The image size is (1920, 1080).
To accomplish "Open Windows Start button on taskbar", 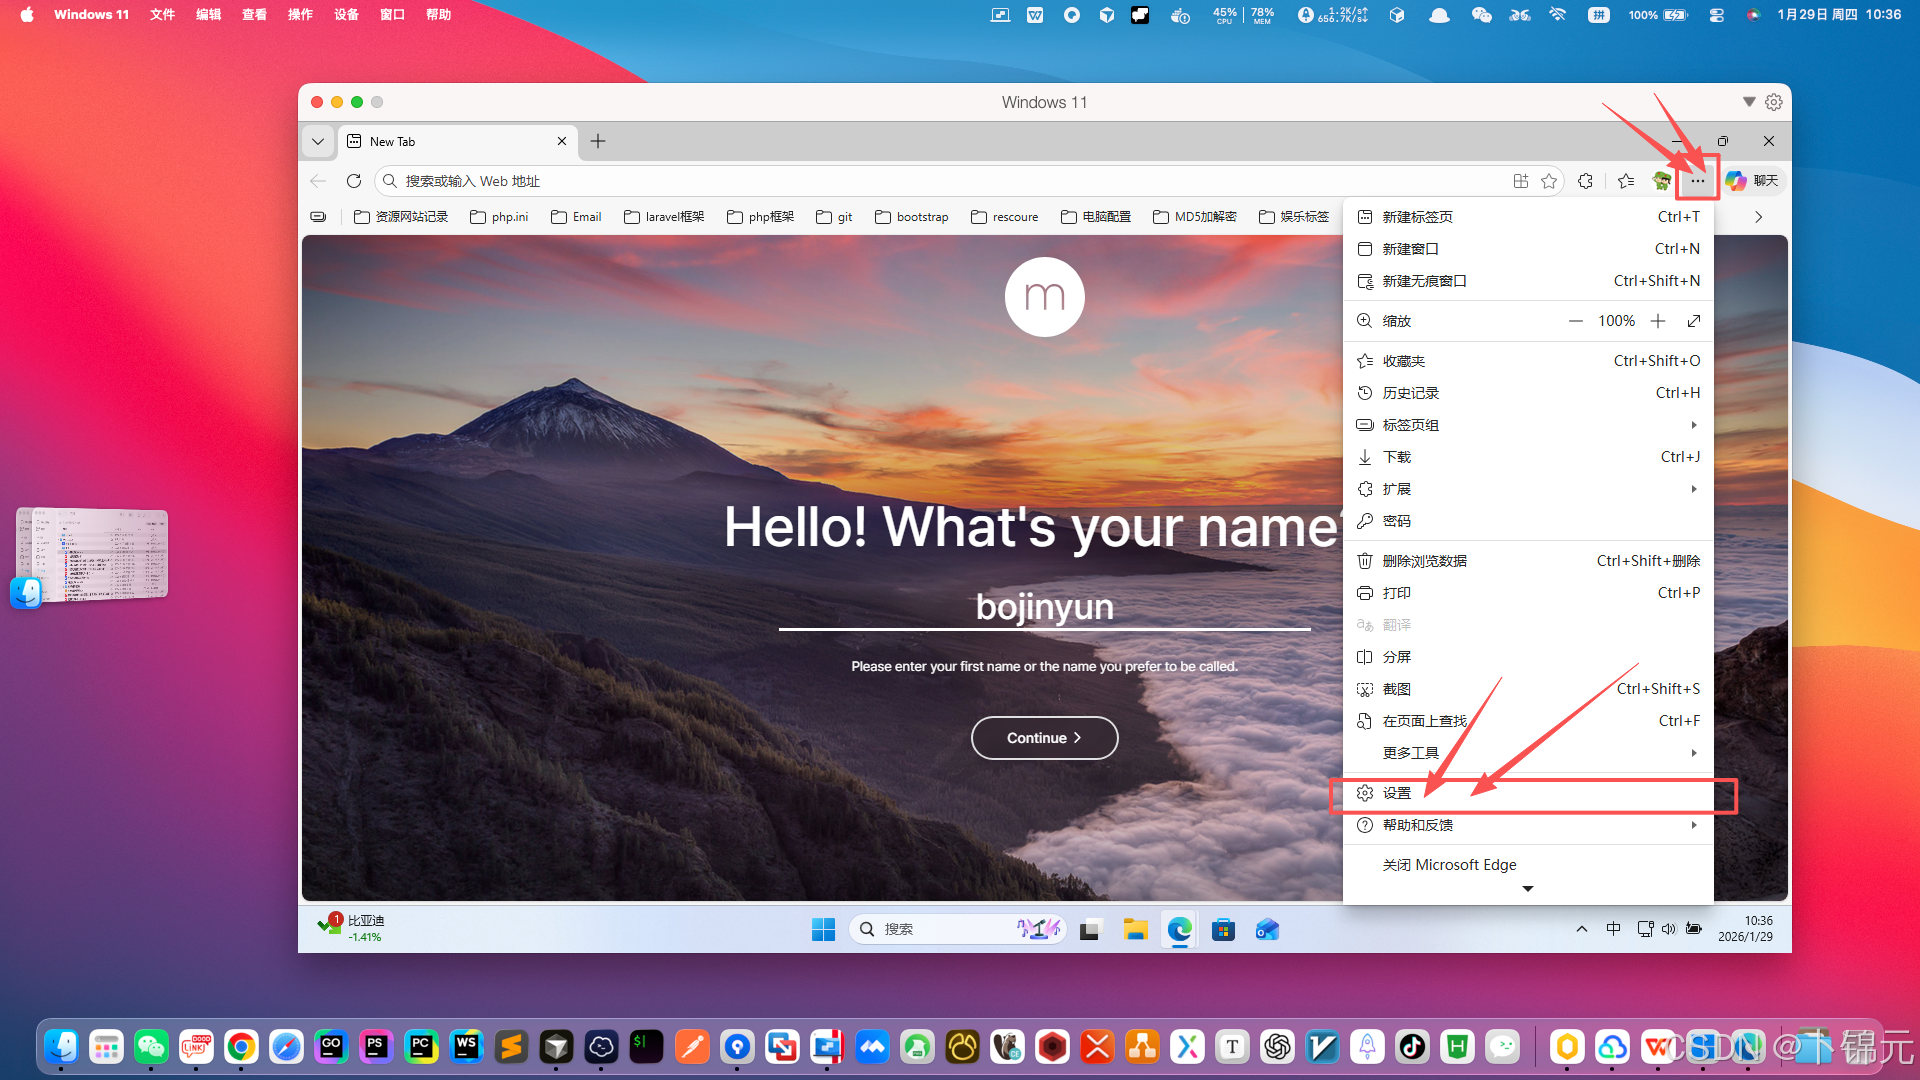I will click(x=823, y=930).
